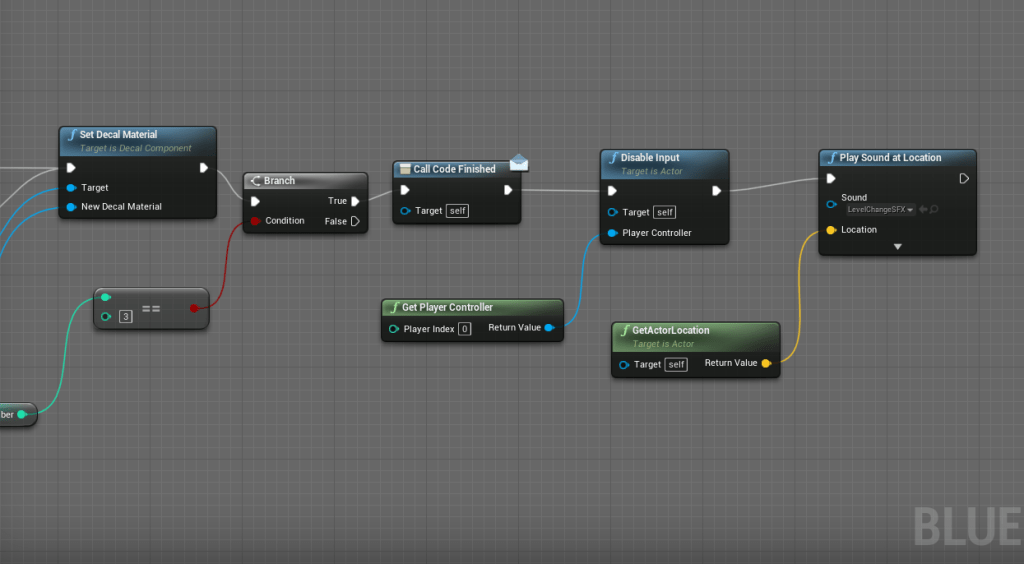This screenshot has width=1024, height=564.
Task: Click the Play Sound output execution pin
Action: (964, 179)
